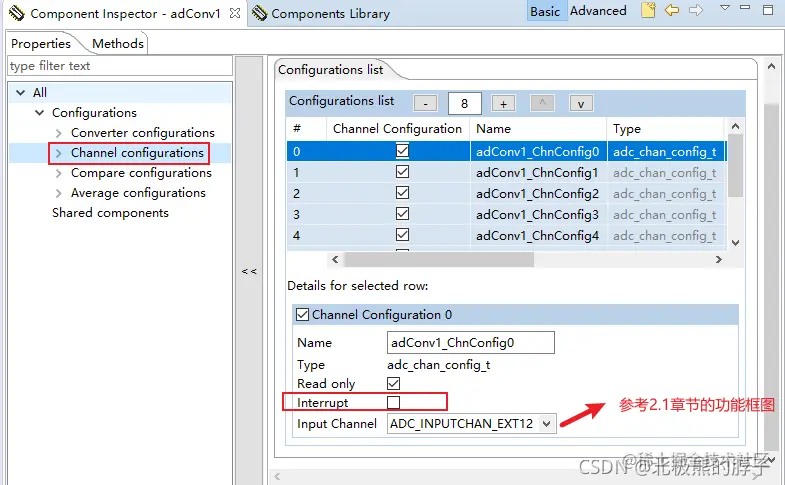Select the Basic view mode
Image resolution: width=785 pixels, height=485 pixels.
pos(545,11)
